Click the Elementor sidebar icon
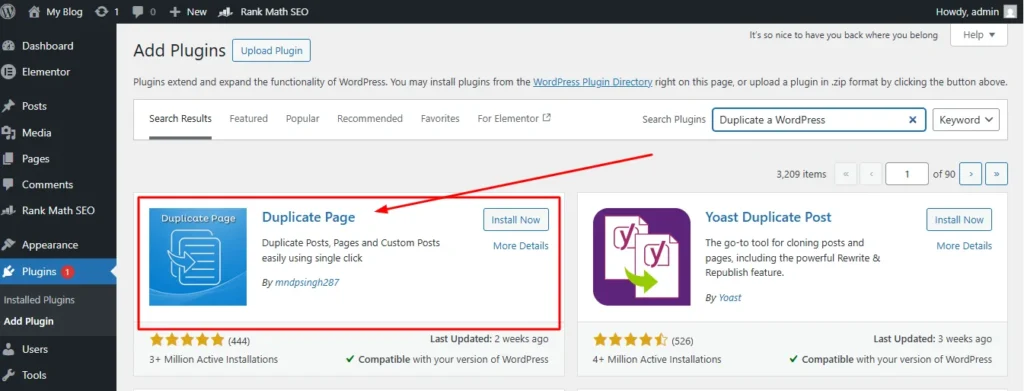1024x391 pixels. click(8, 72)
